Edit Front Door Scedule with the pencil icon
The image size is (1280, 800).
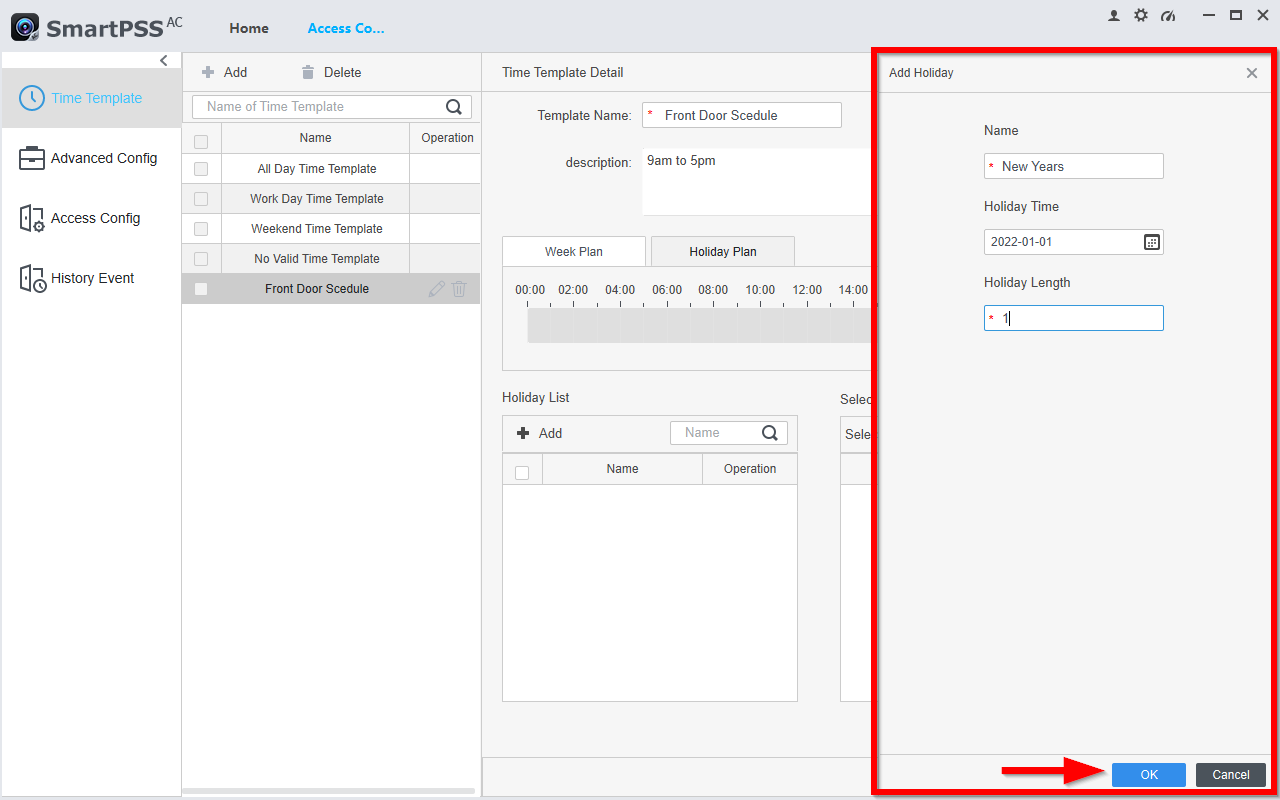tap(436, 289)
